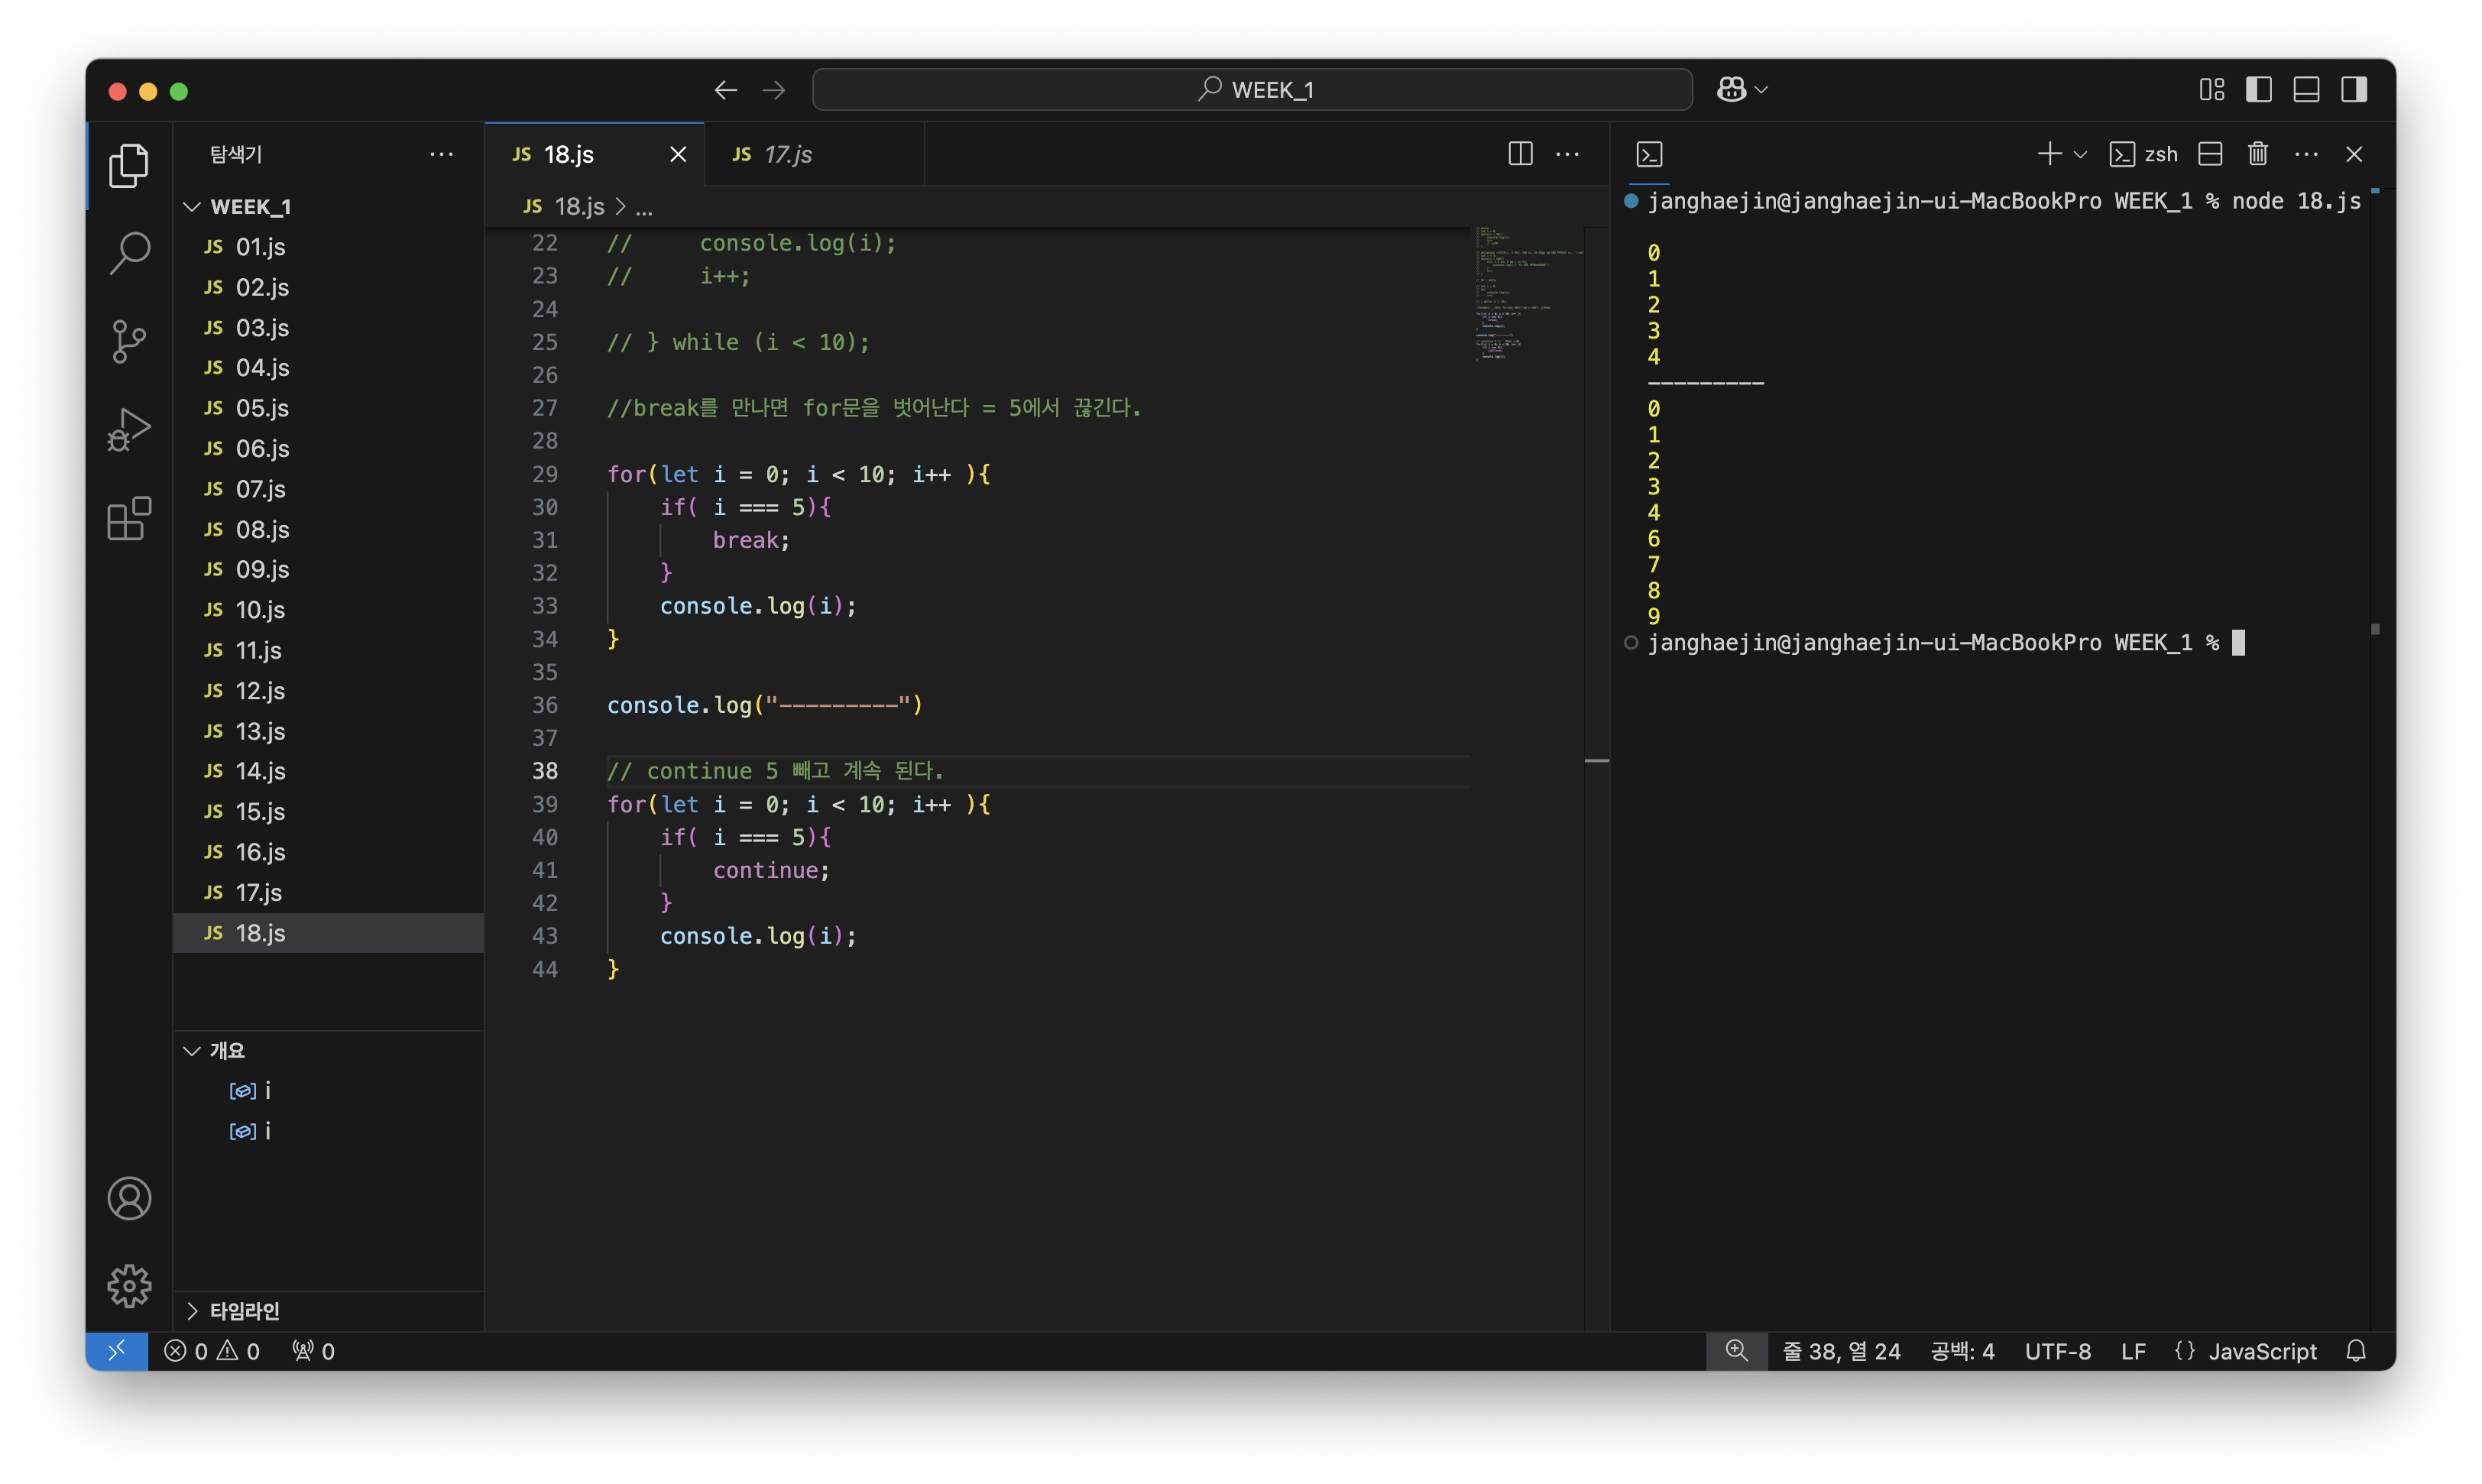Close the 18.js editor tab

(678, 154)
